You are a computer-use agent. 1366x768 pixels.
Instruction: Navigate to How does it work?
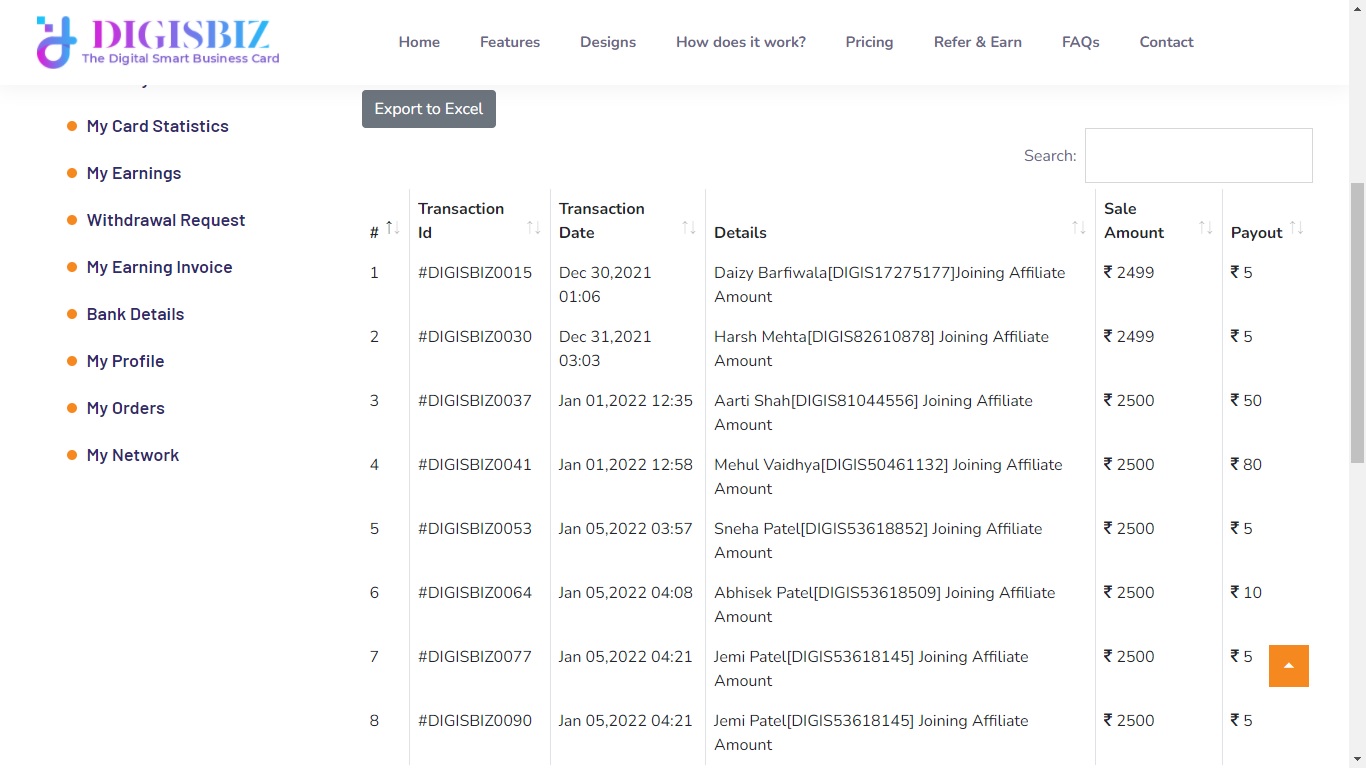[x=740, y=42]
